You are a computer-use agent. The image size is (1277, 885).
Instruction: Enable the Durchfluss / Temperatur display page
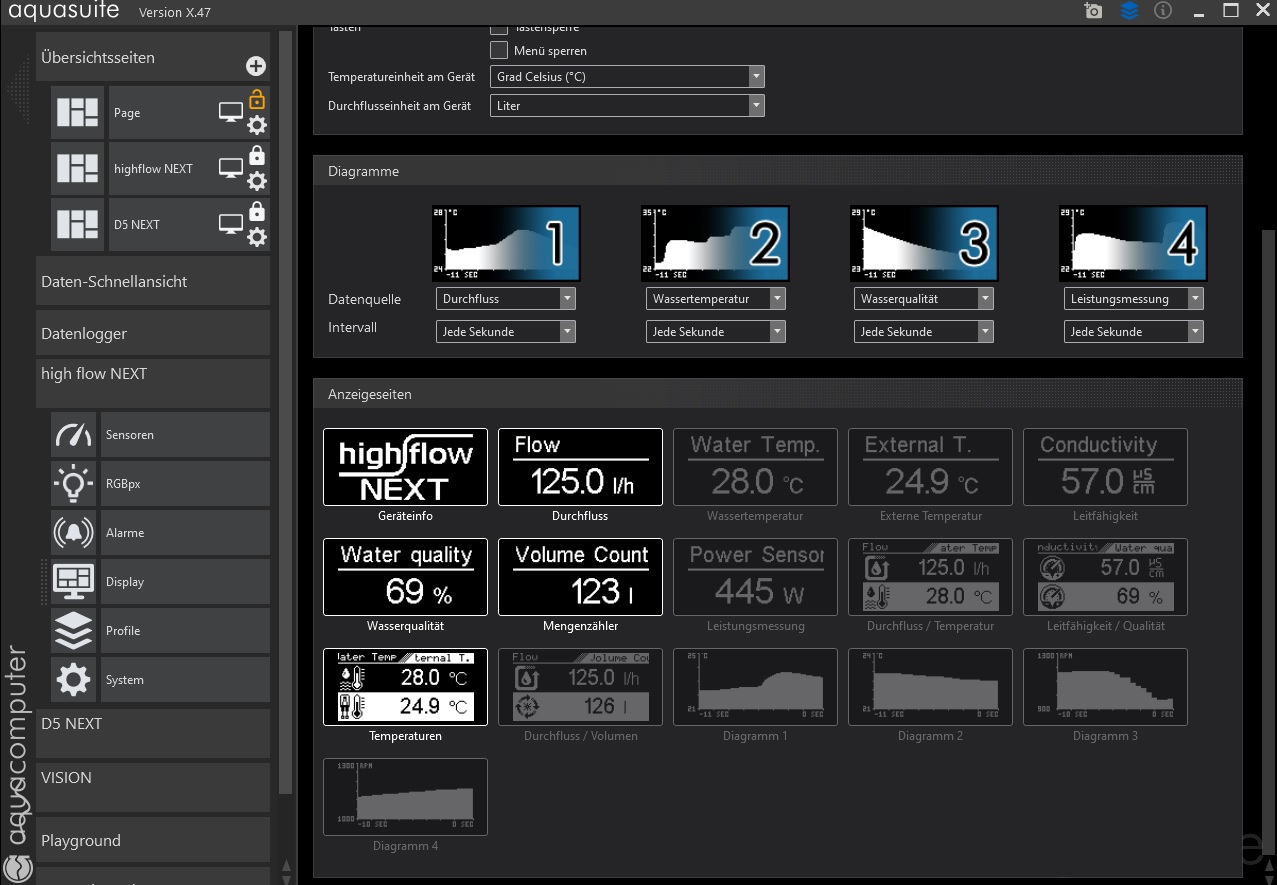tap(931, 577)
